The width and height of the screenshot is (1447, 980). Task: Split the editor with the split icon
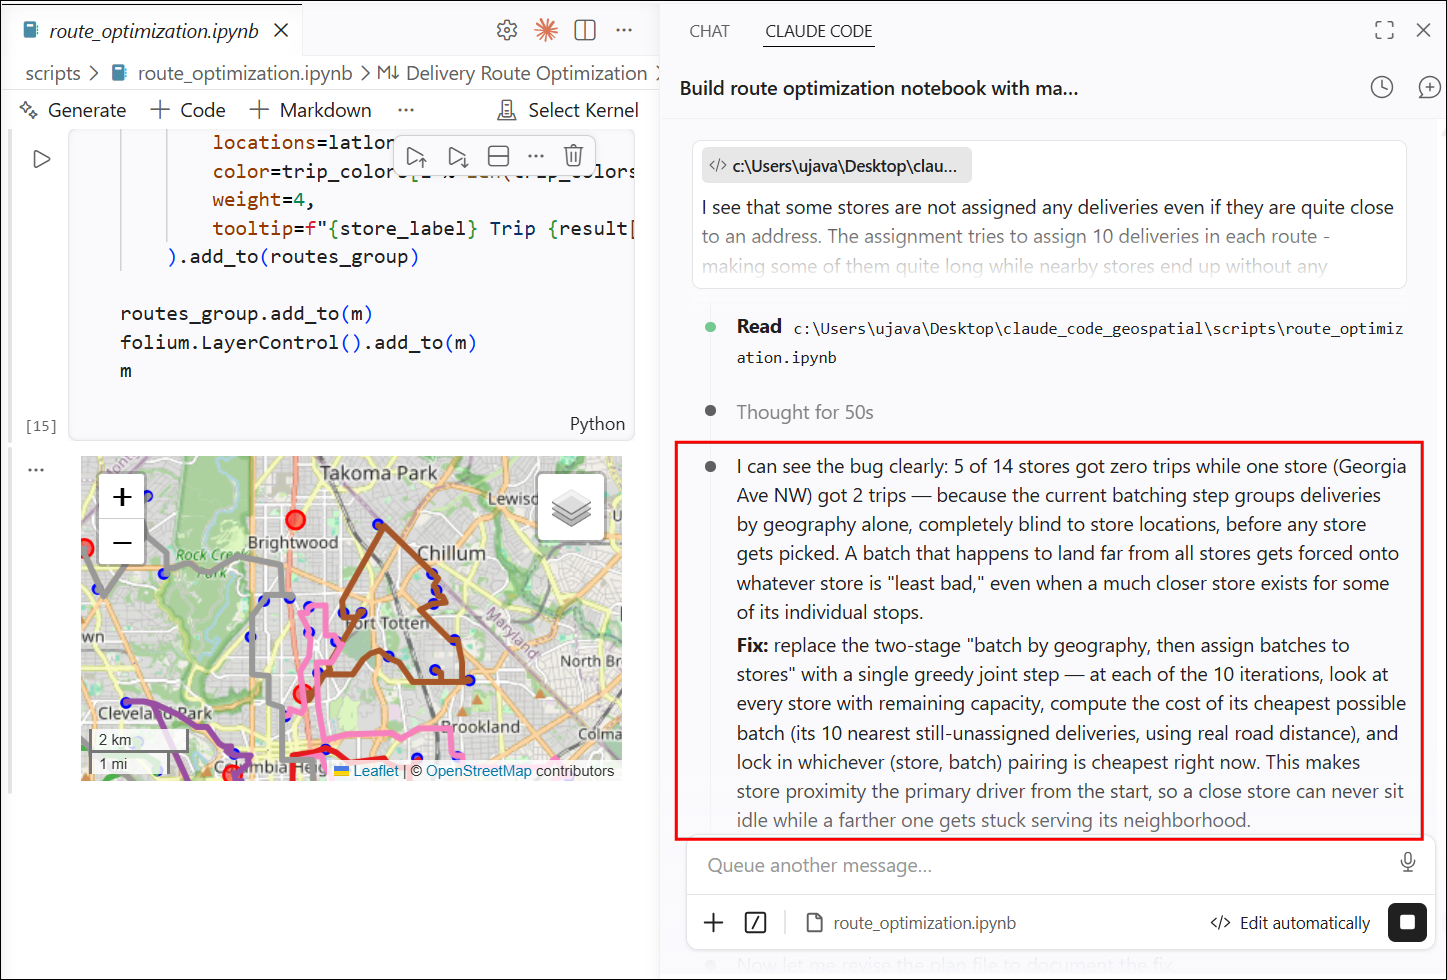pos(585,30)
